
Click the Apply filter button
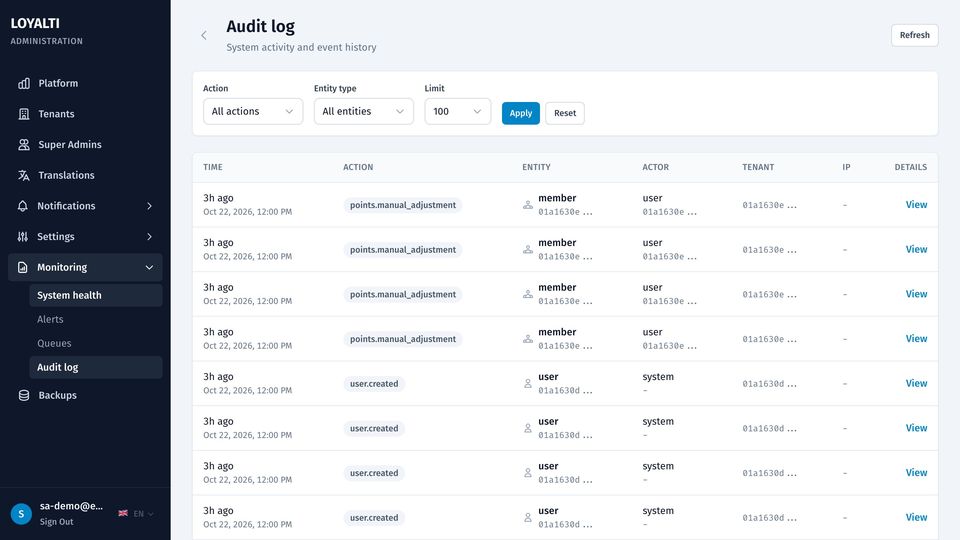pyautogui.click(x=520, y=113)
